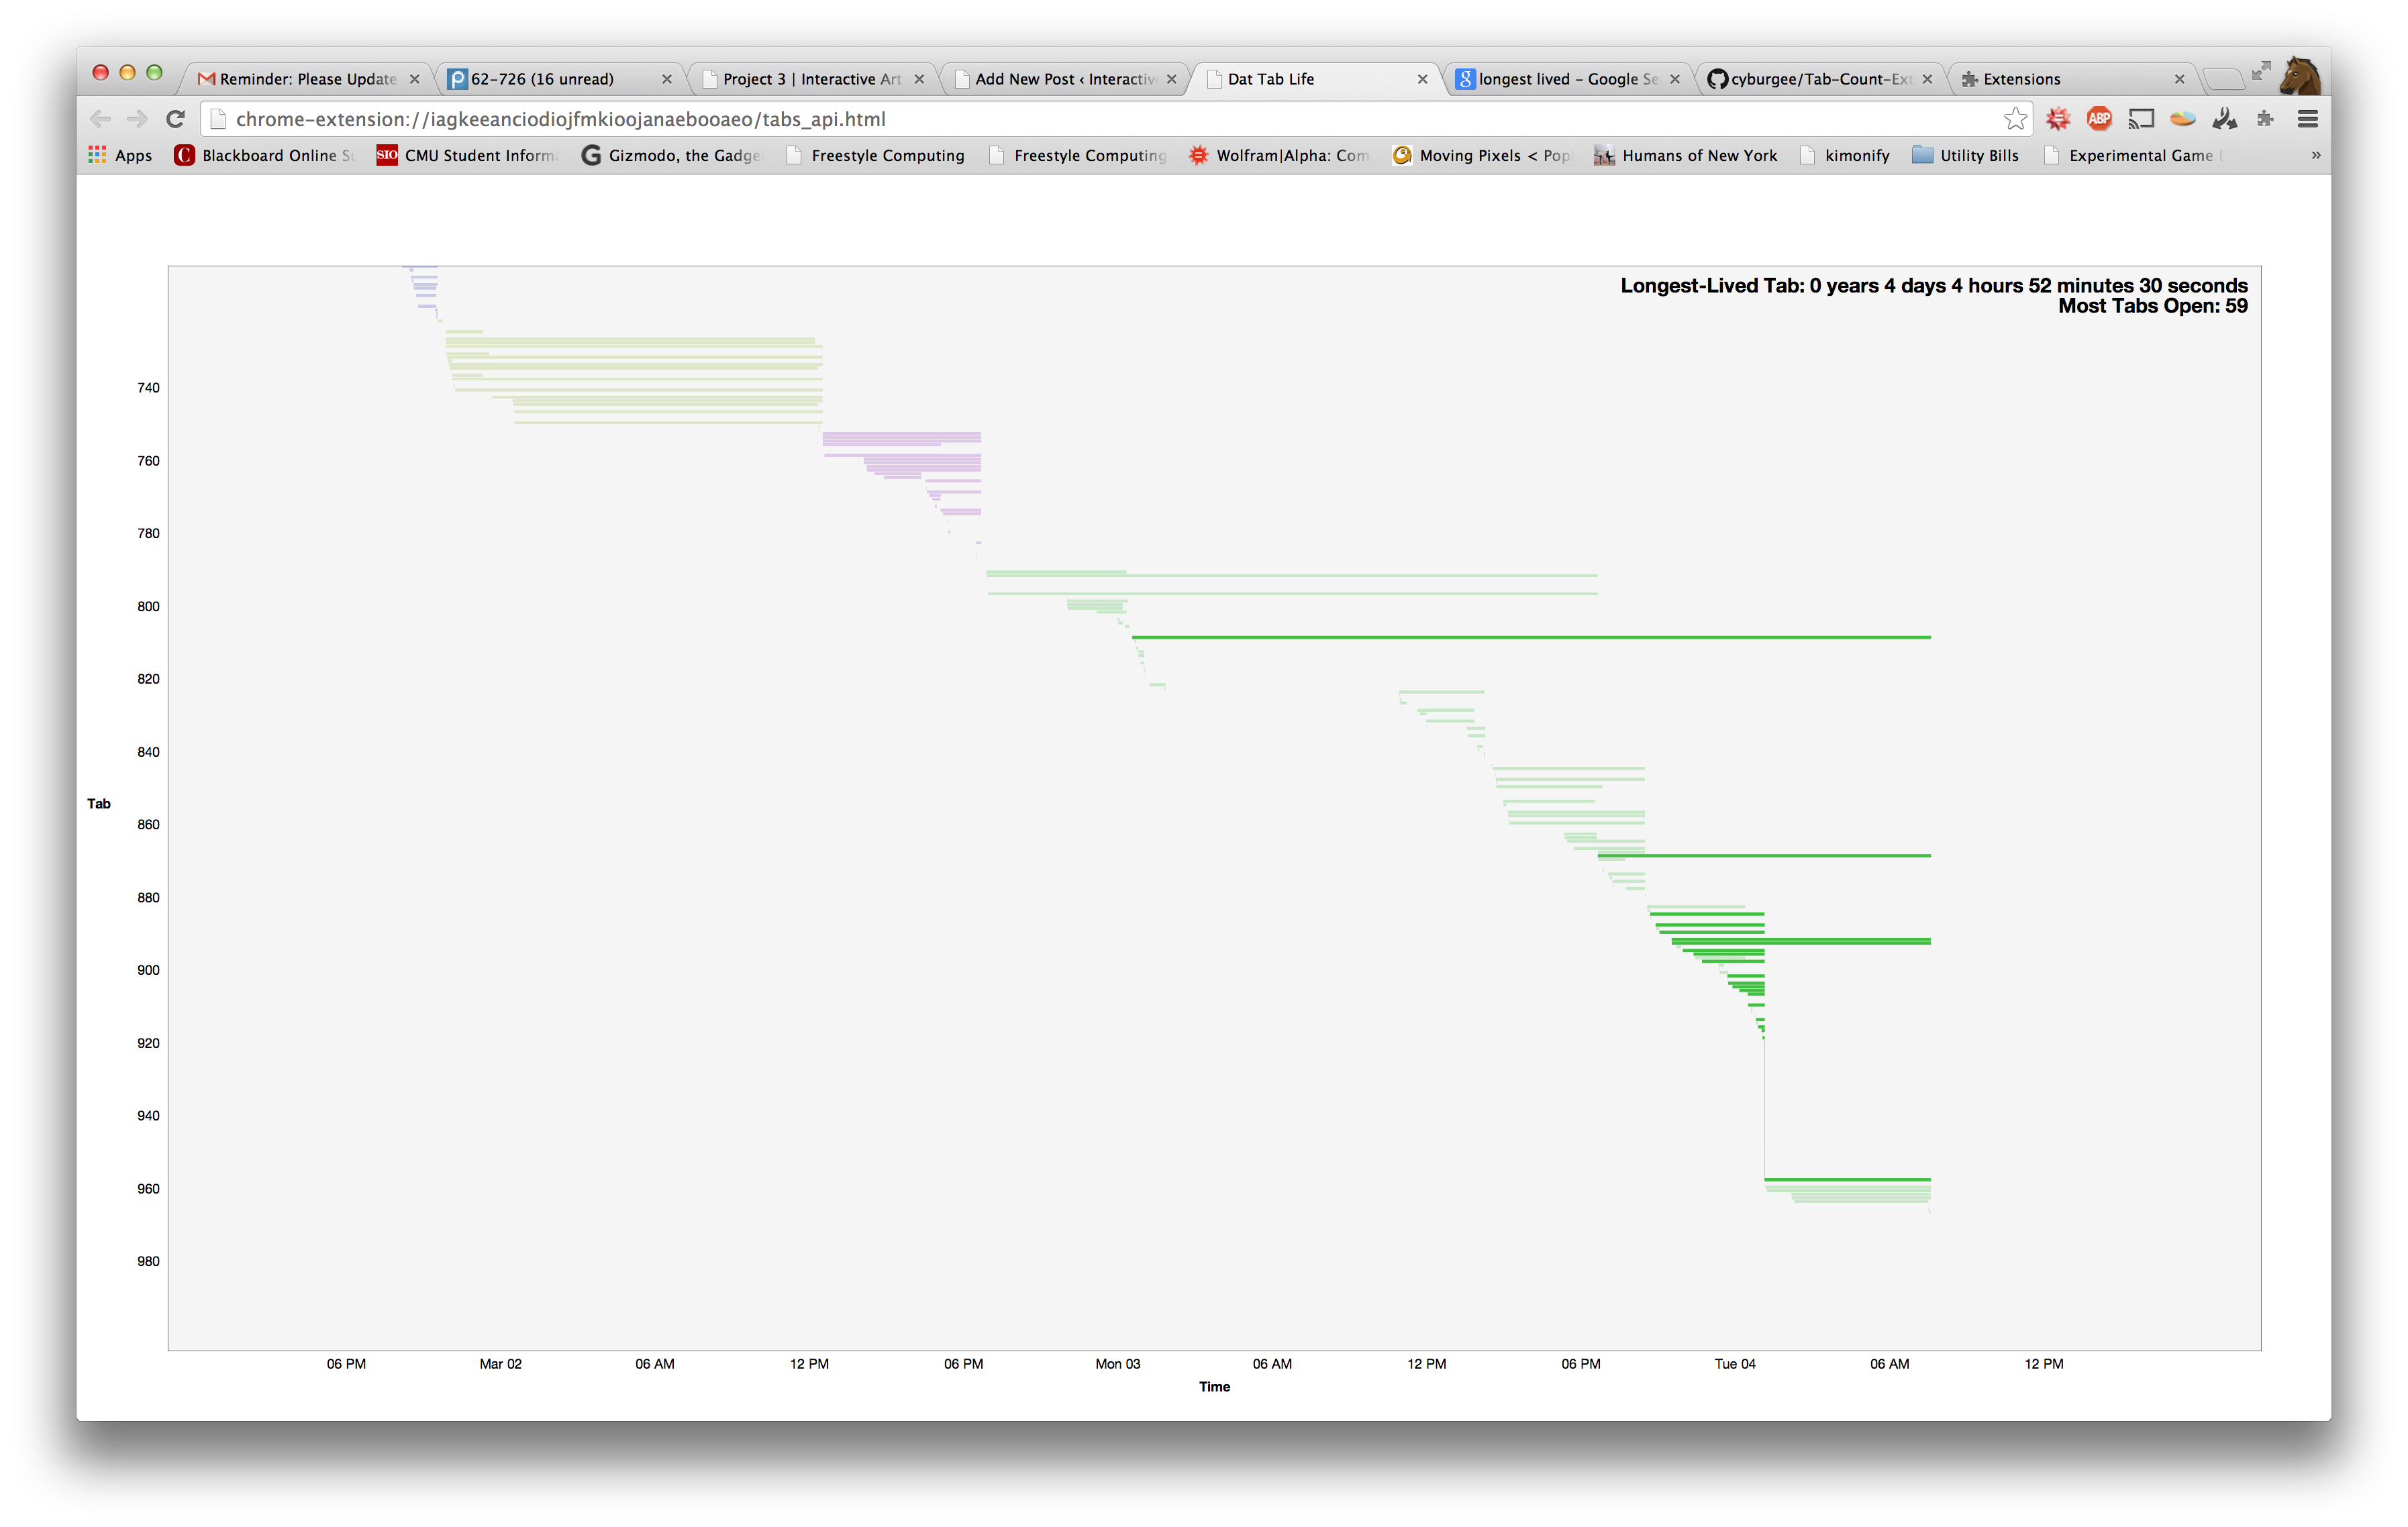Screen dimensions: 2408x1527
Task: Bookmark this page with the star icon
Action: [2015, 119]
